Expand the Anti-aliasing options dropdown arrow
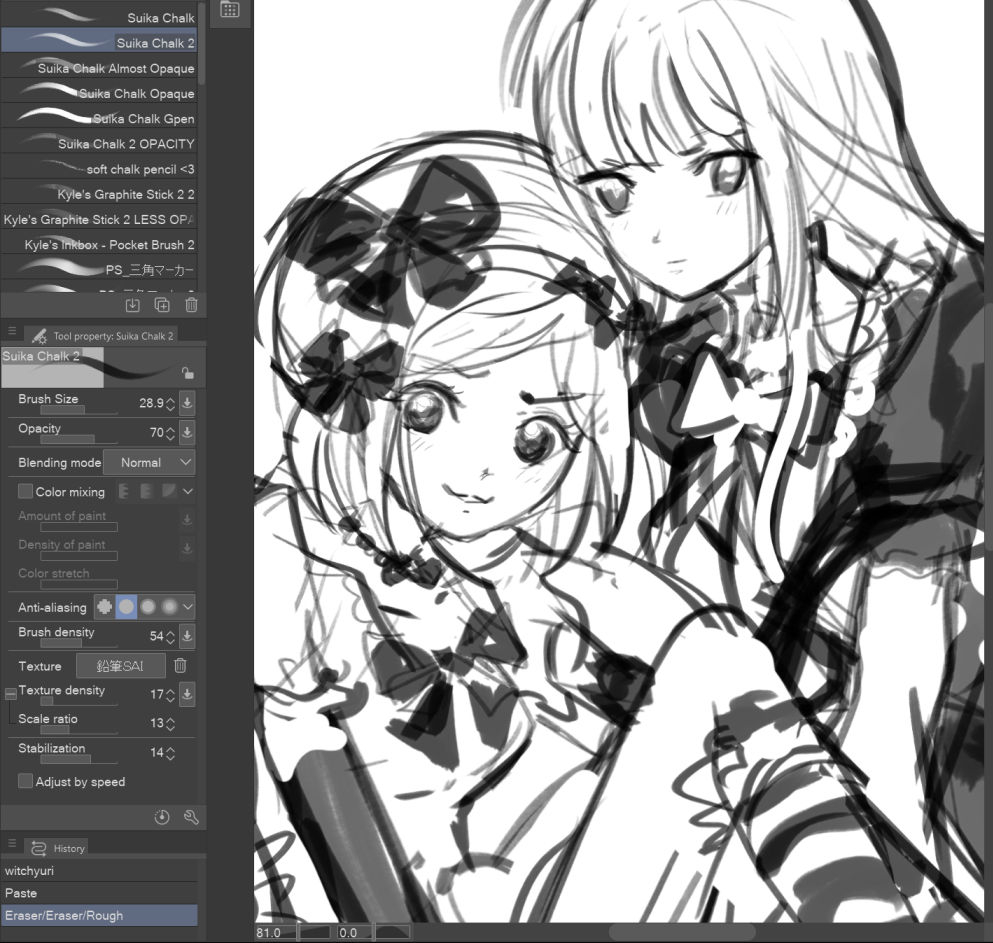The image size is (993, 943). tap(187, 607)
